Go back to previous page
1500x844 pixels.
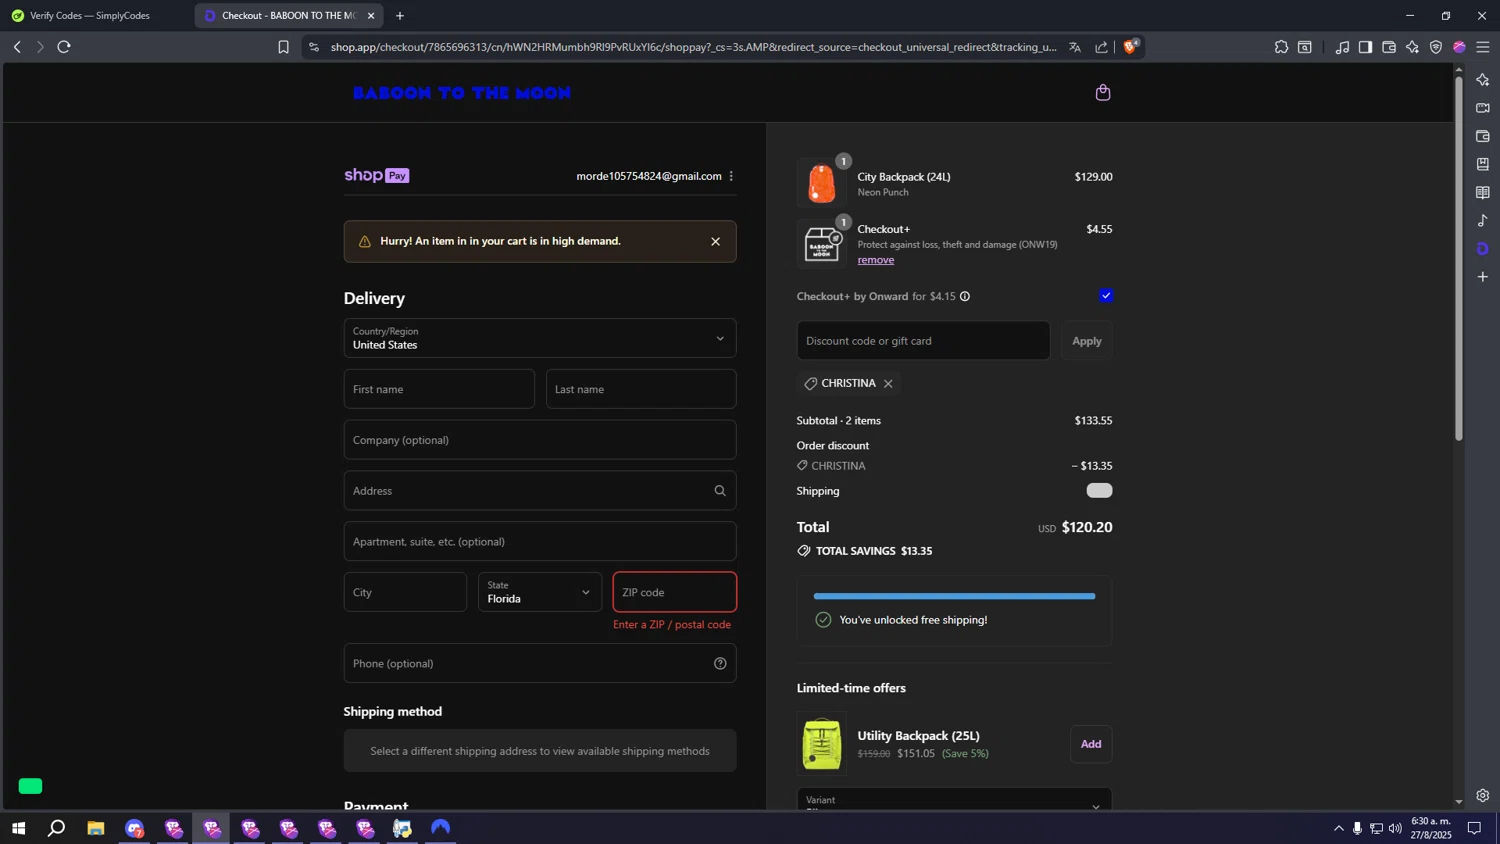pyautogui.click(x=17, y=47)
